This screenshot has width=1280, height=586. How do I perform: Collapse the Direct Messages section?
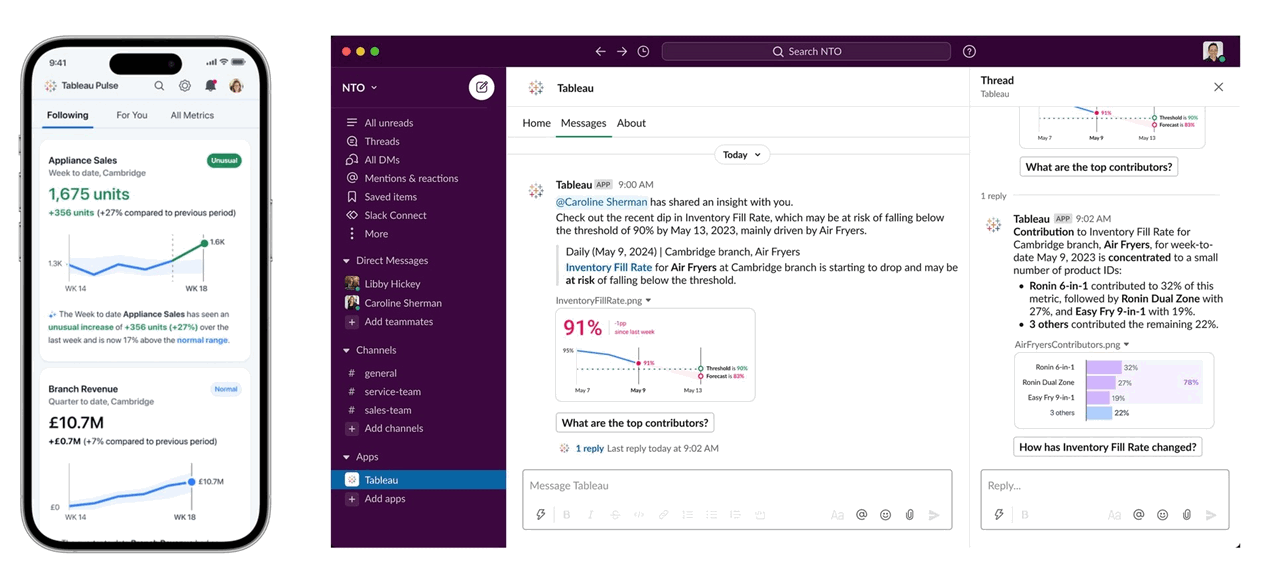click(346, 261)
